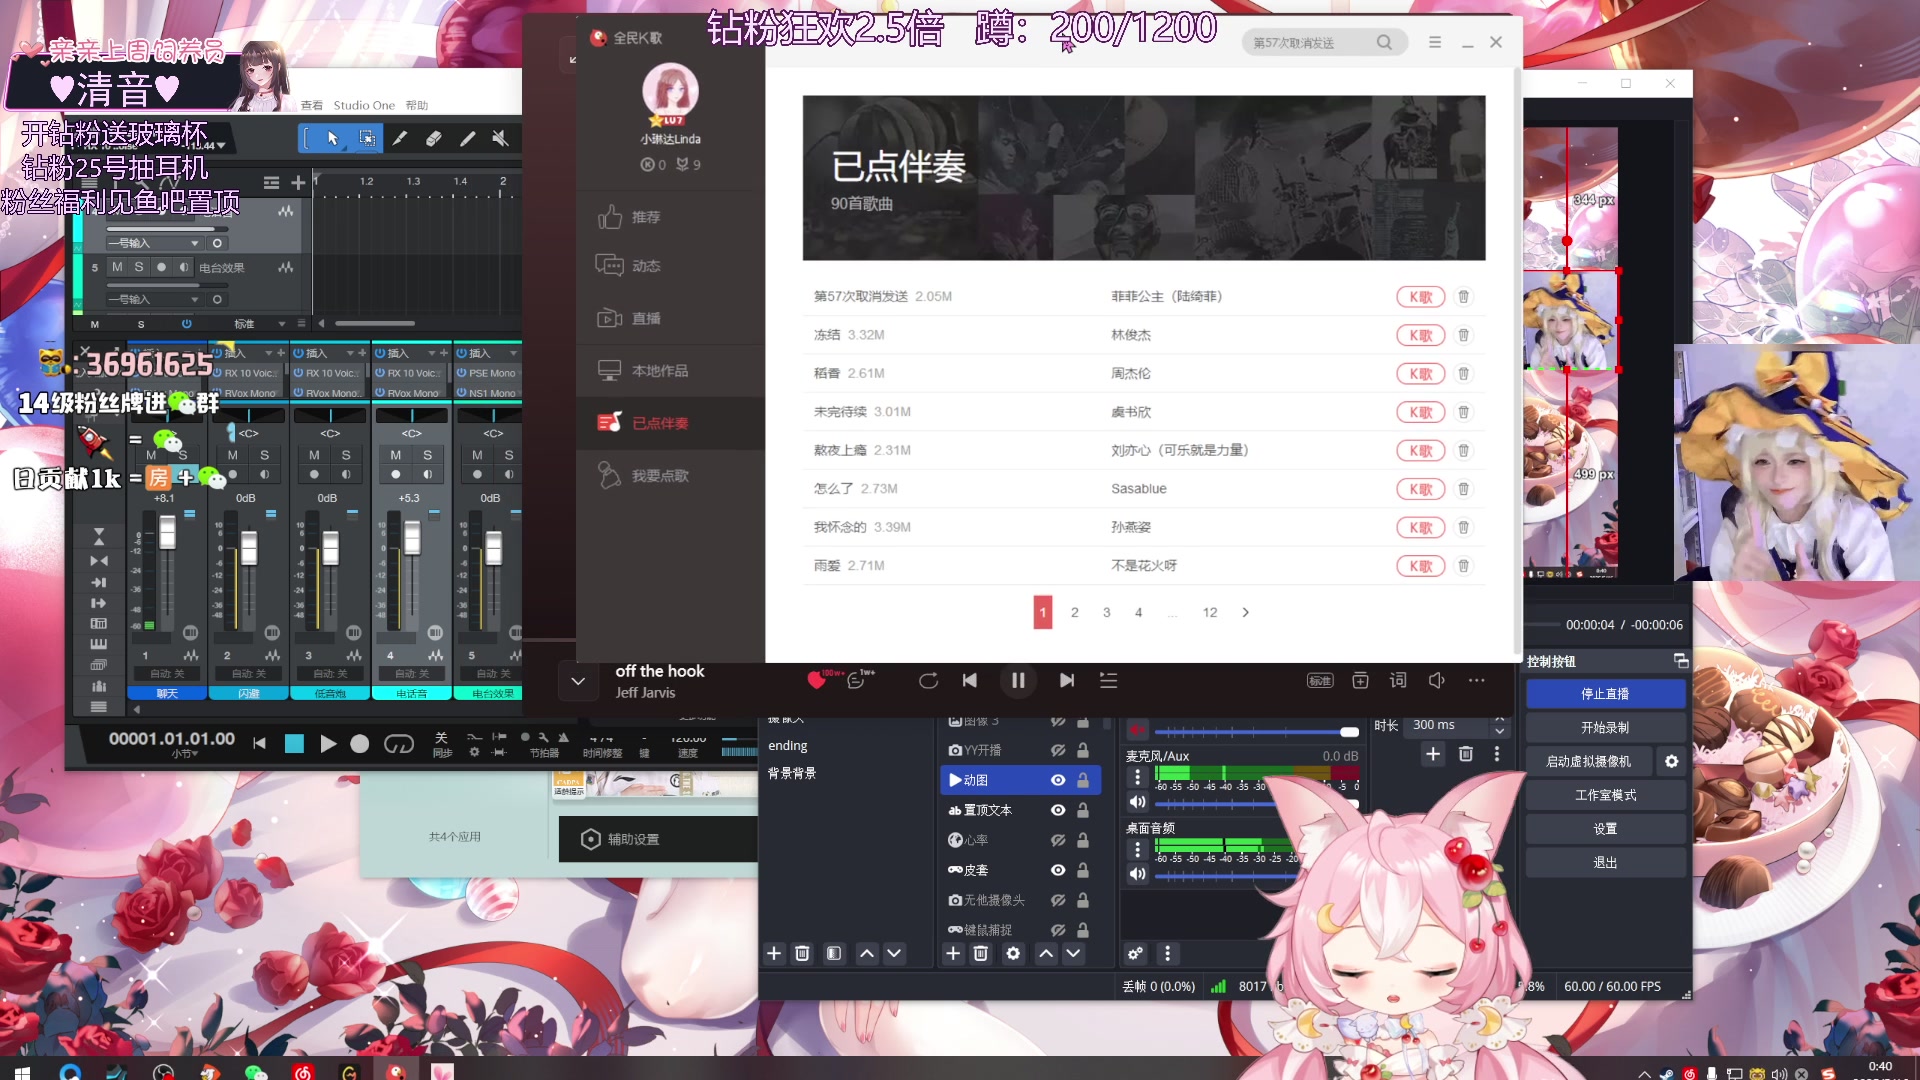Select the Paint pencil tool in Studio One
Image resolution: width=1920 pixels, height=1080 pixels.
tap(467, 138)
